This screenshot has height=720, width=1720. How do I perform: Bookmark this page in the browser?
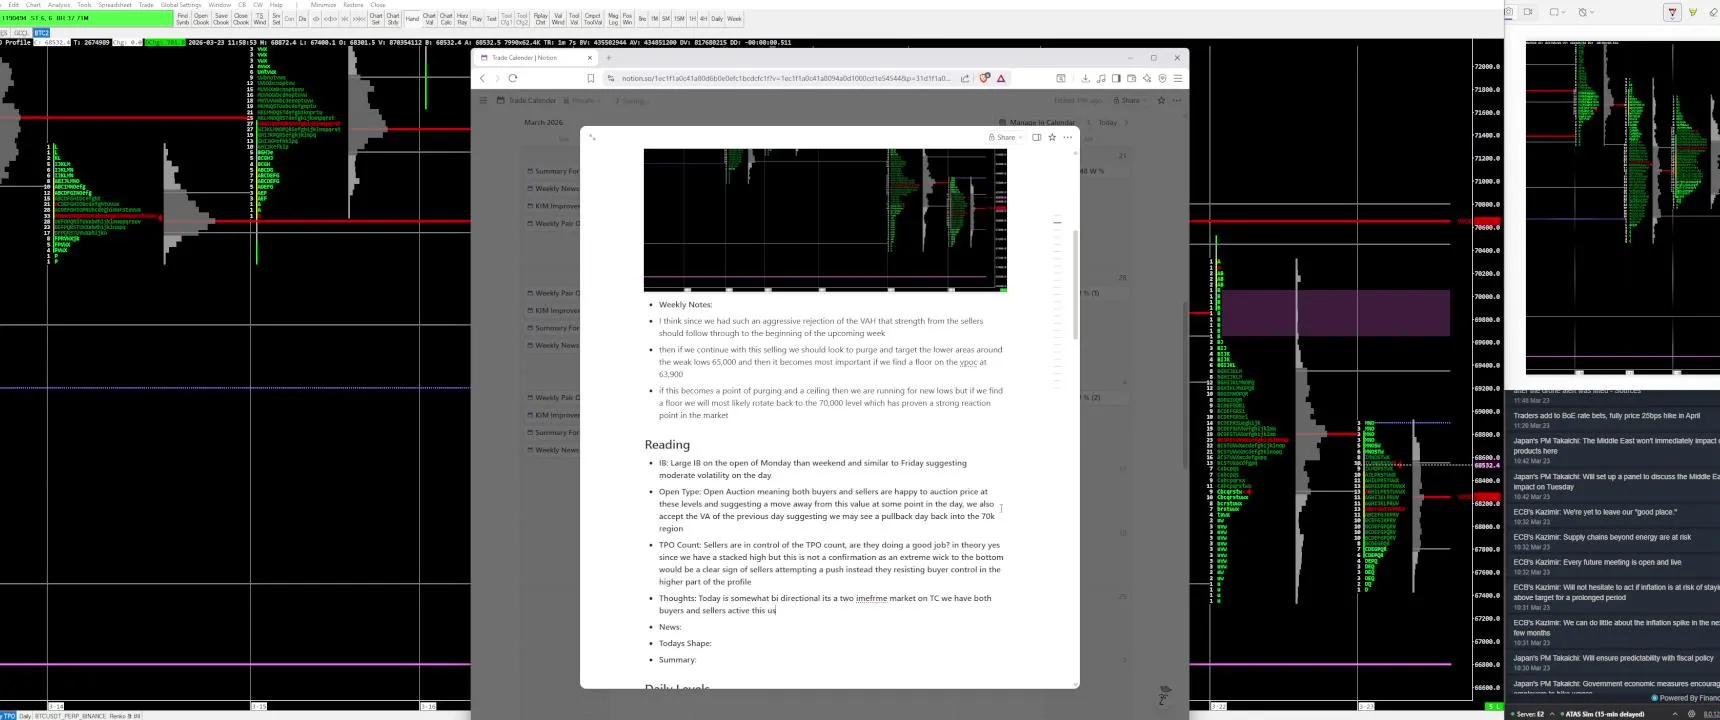click(591, 78)
